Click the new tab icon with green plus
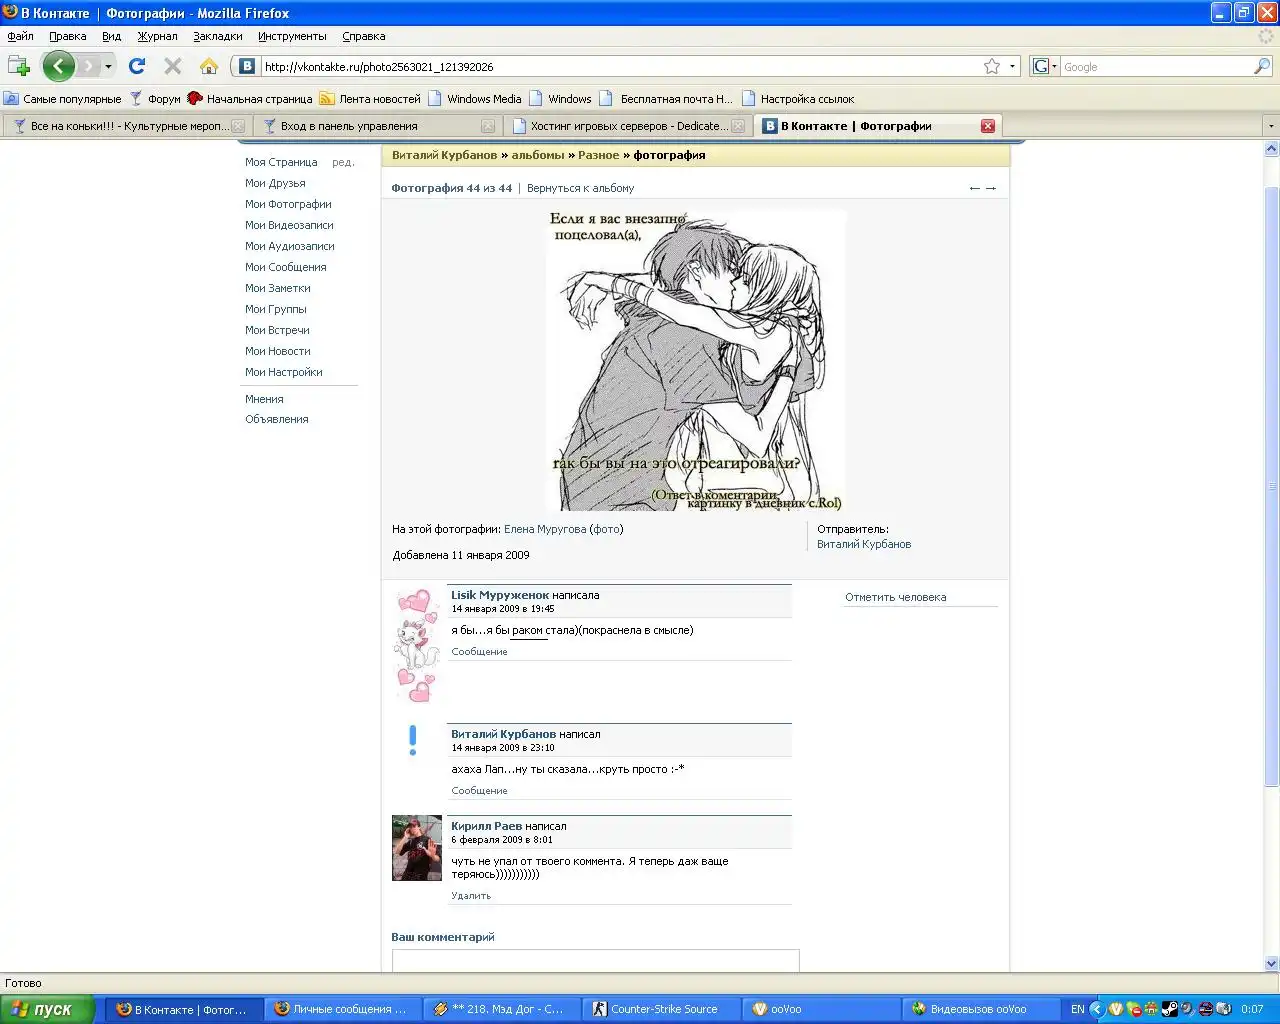Viewport: 1280px width, 1024px height. click(x=18, y=67)
